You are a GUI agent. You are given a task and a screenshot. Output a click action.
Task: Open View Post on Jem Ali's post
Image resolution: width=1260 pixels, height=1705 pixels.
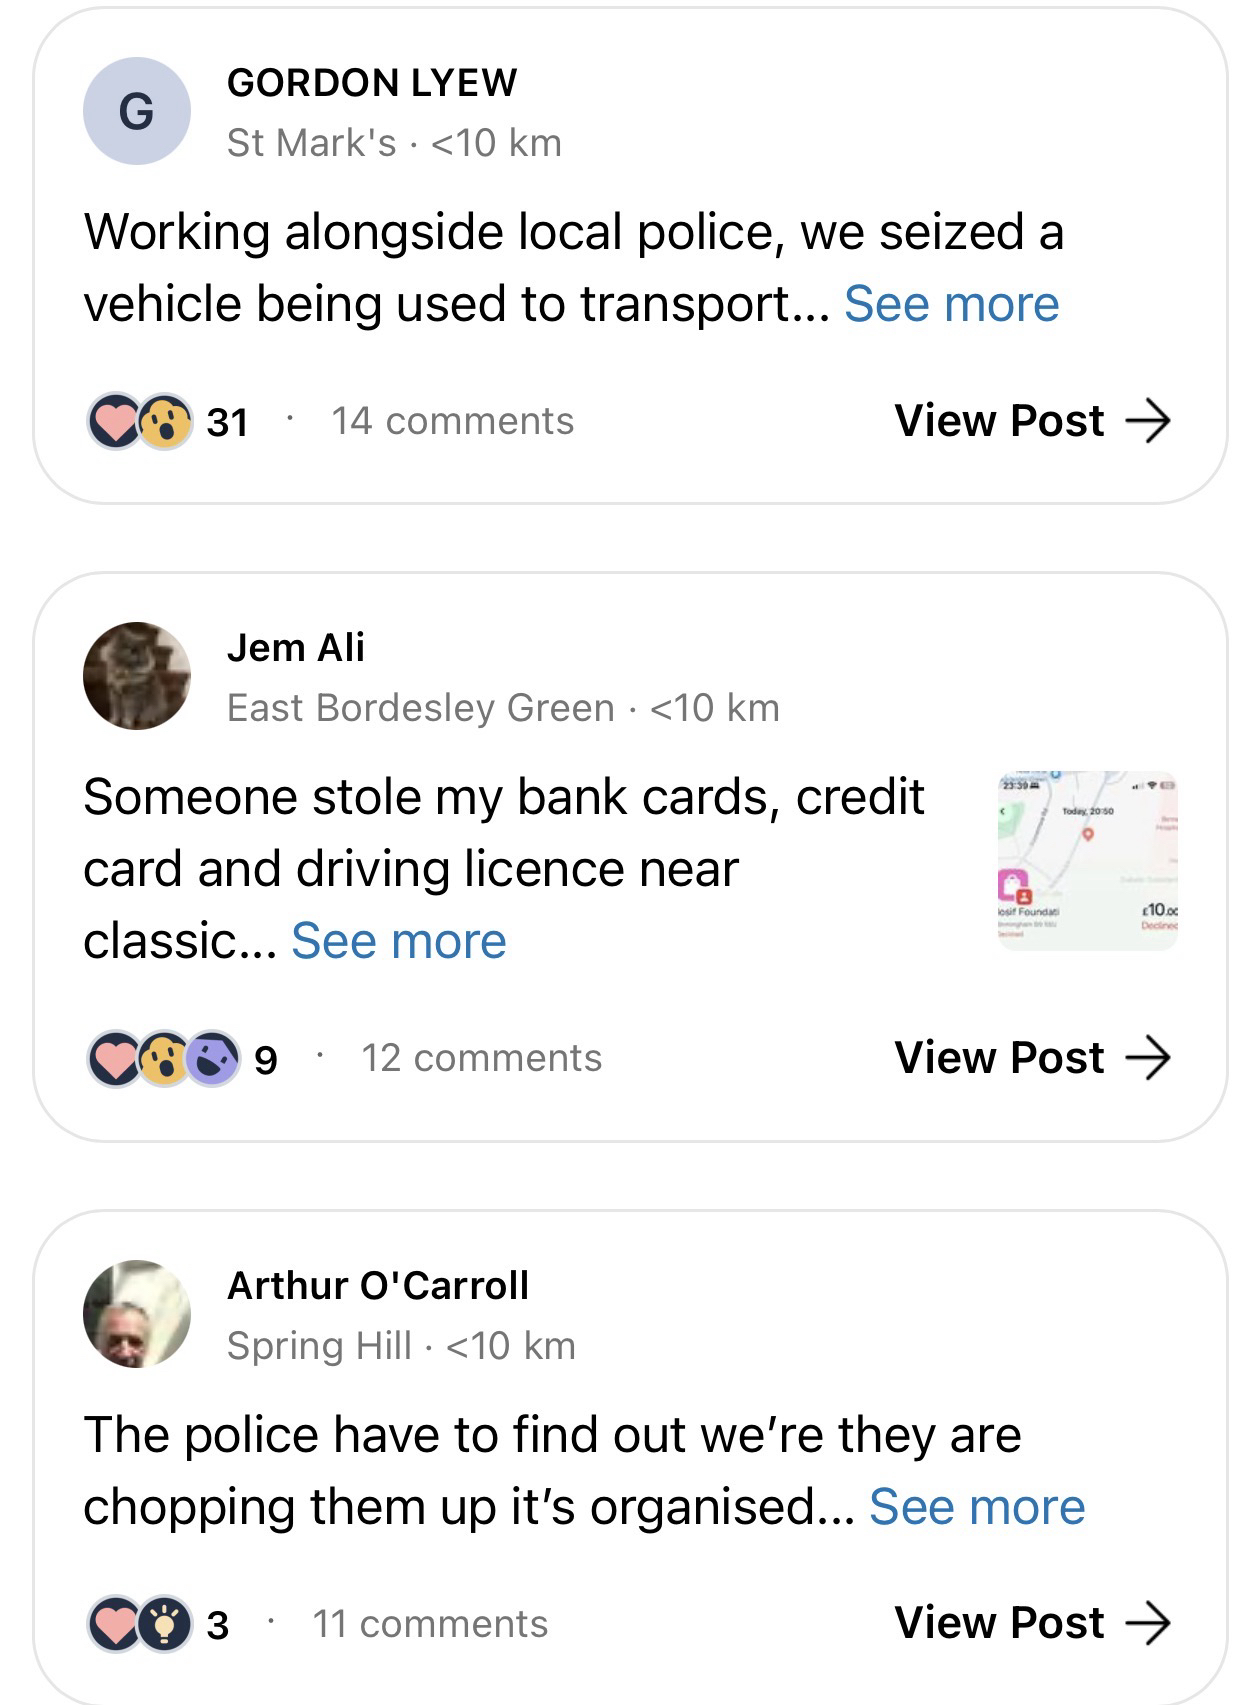[1031, 1058]
